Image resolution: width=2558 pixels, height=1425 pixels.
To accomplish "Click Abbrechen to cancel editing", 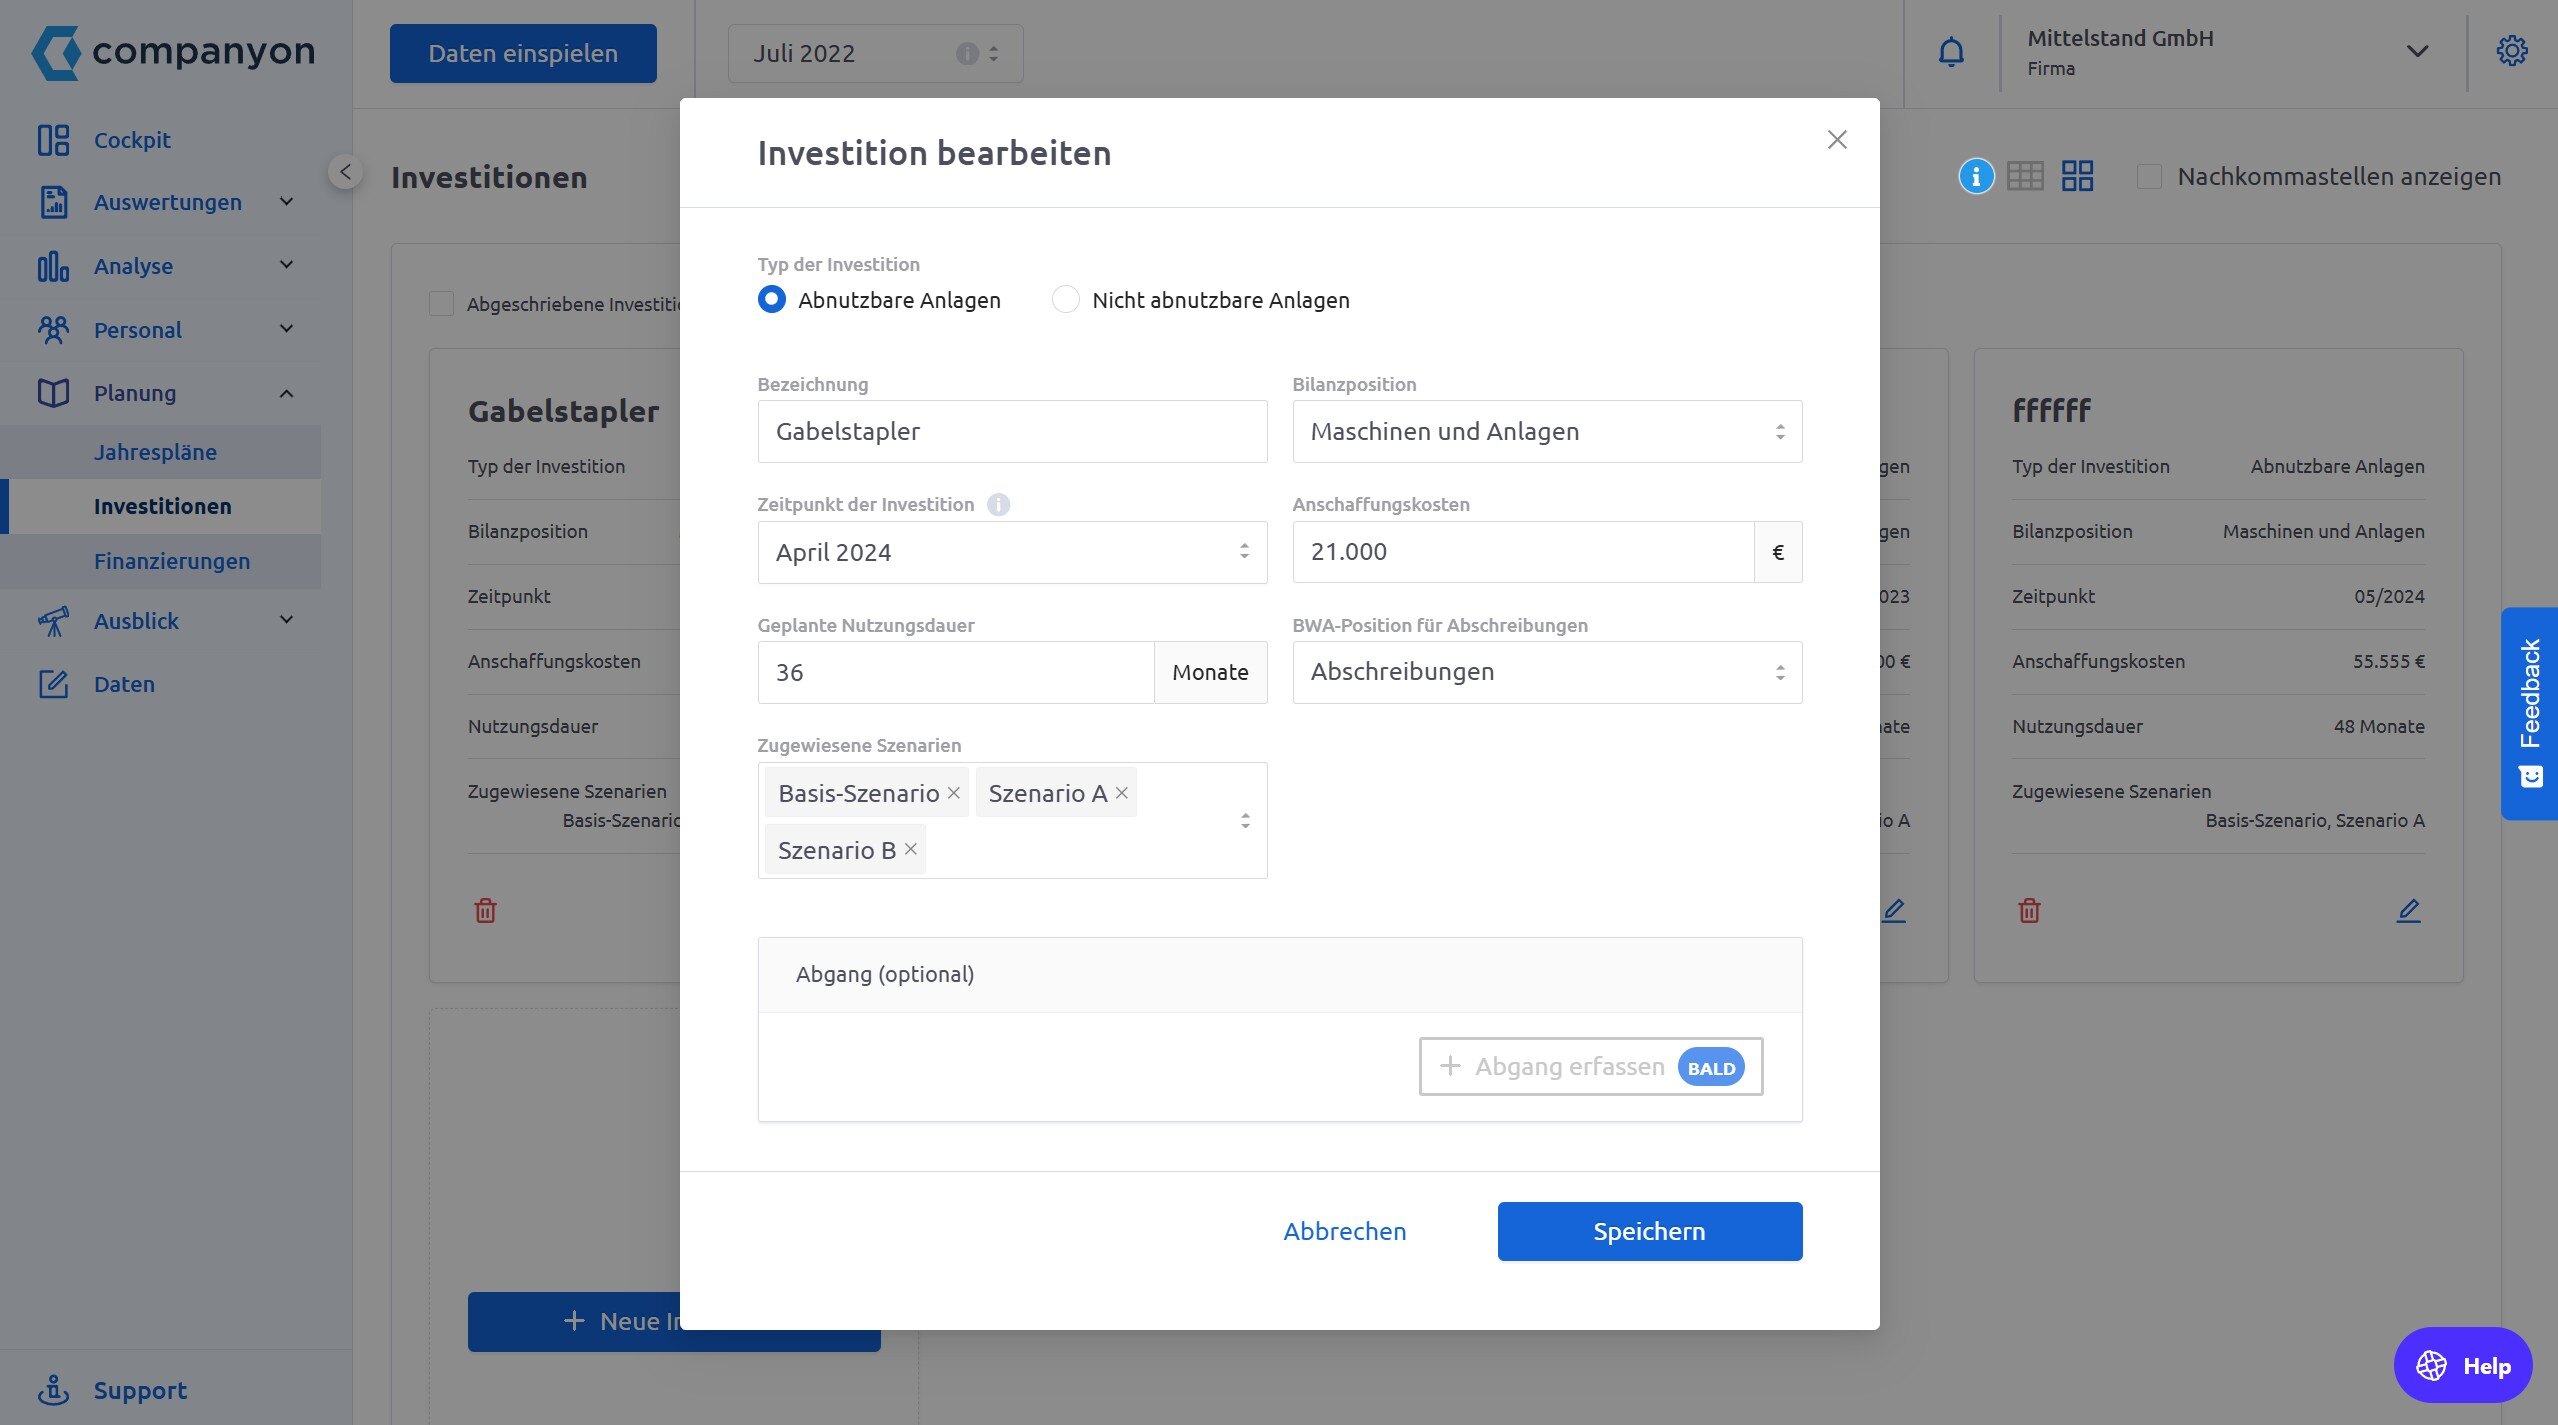I will click(x=1345, y=1231).
